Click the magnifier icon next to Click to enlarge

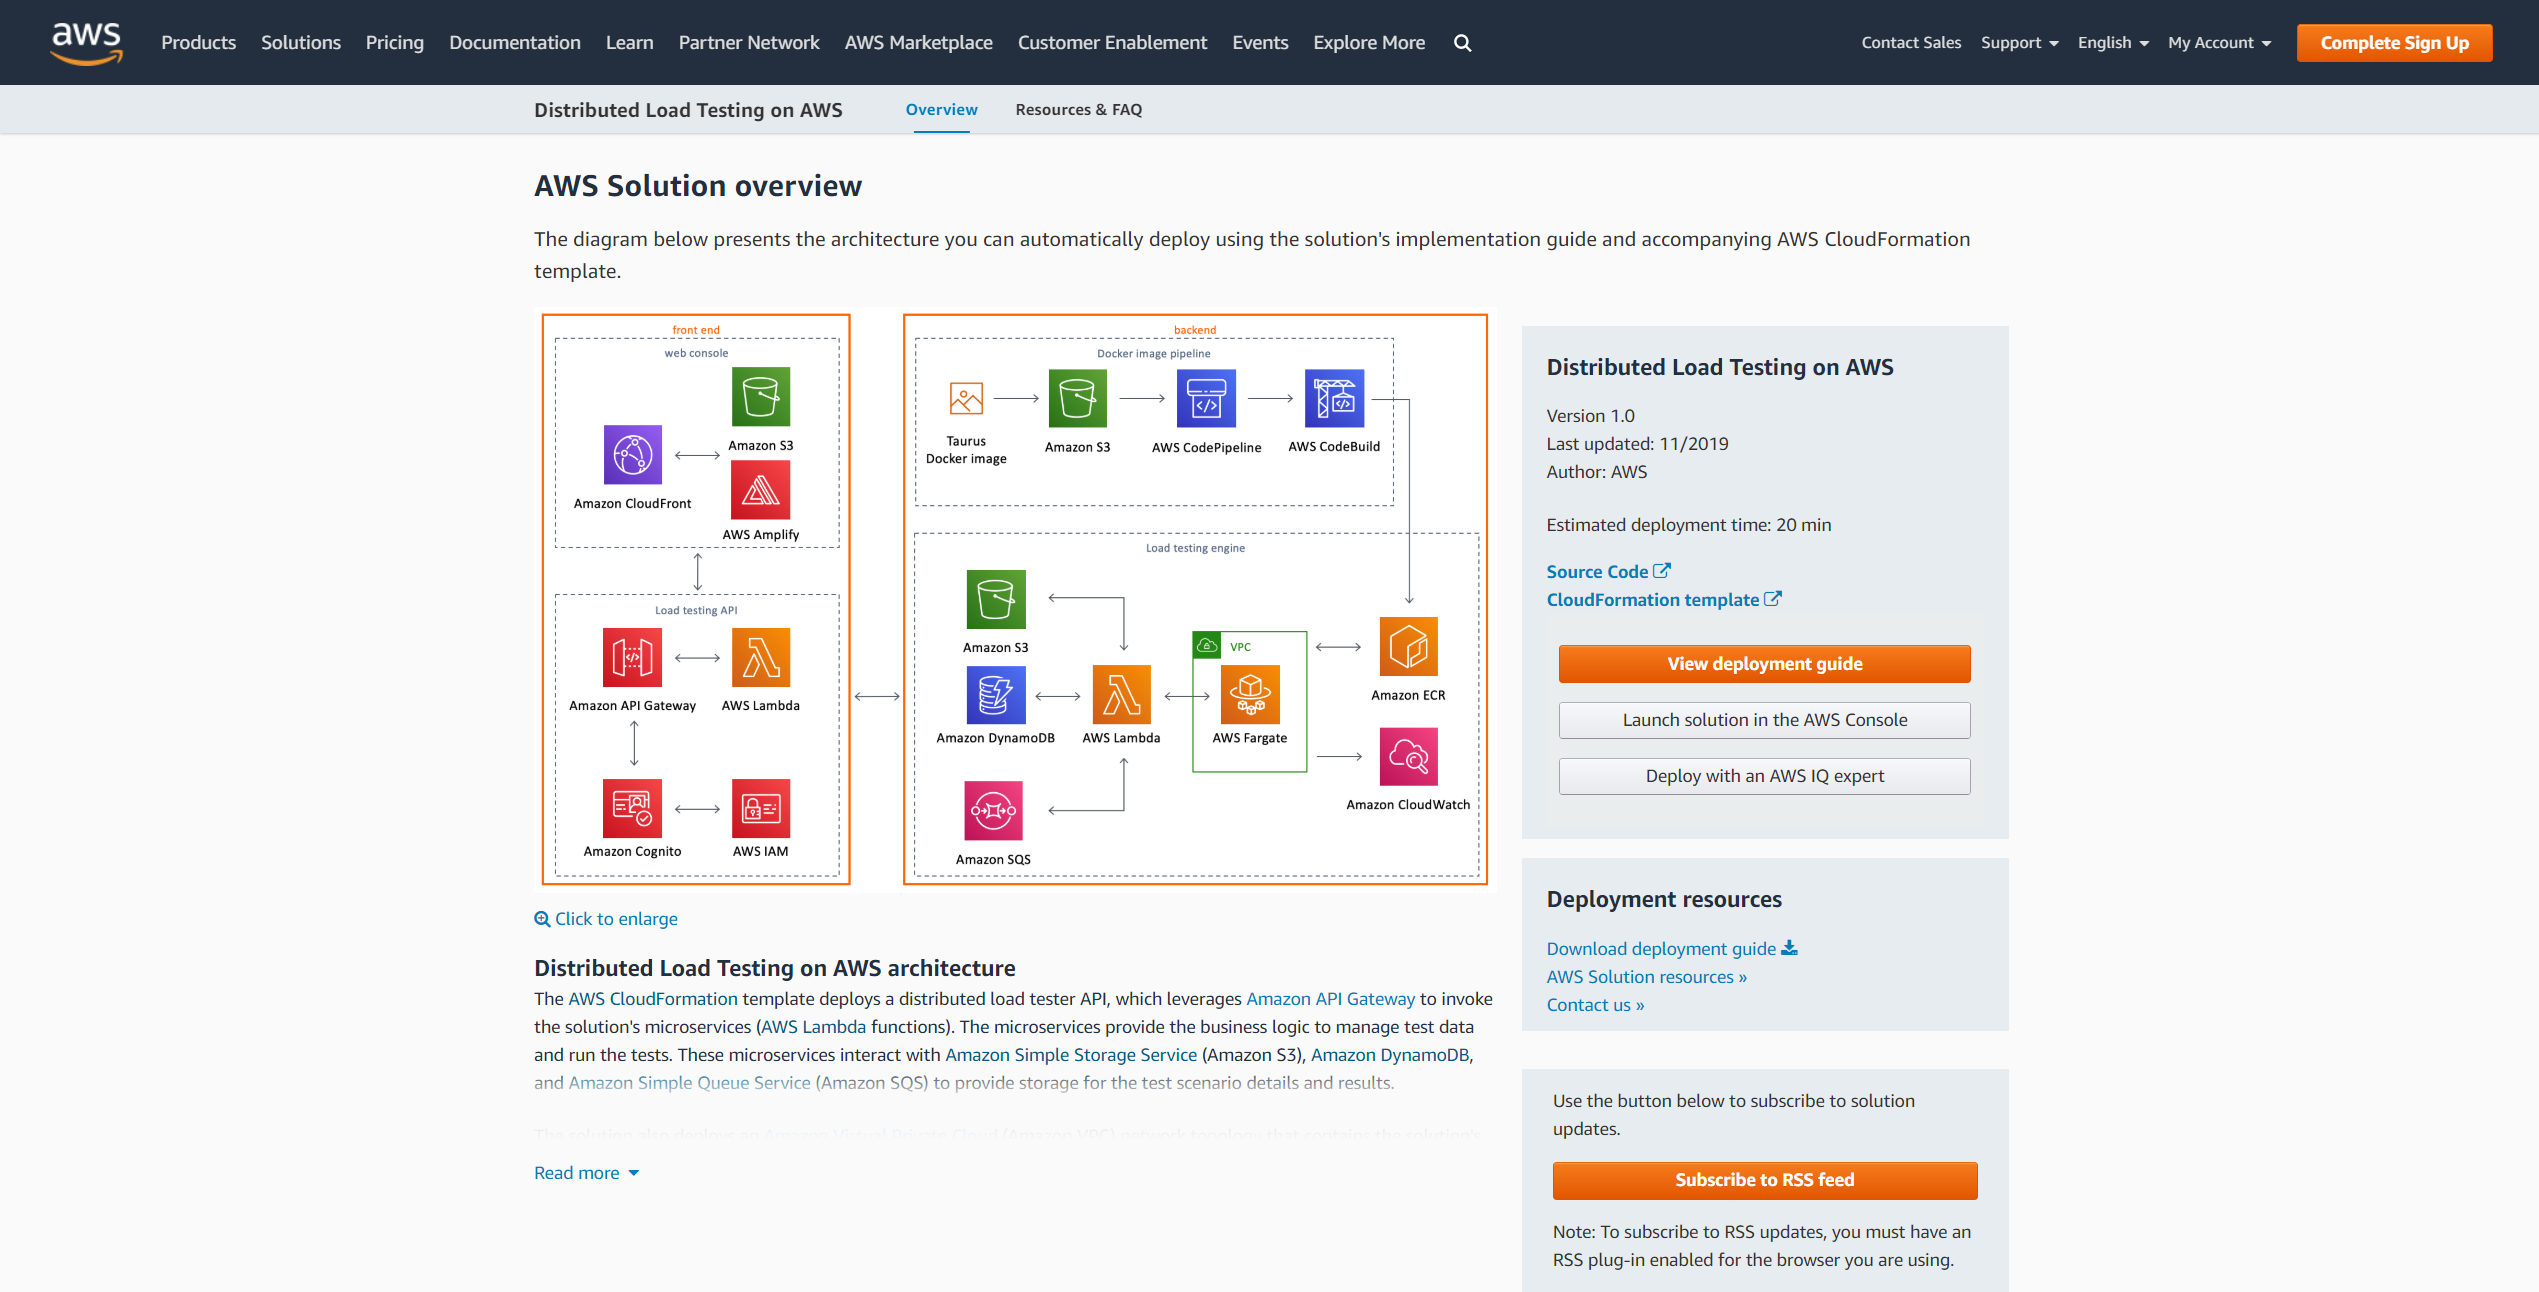point(542,919)
